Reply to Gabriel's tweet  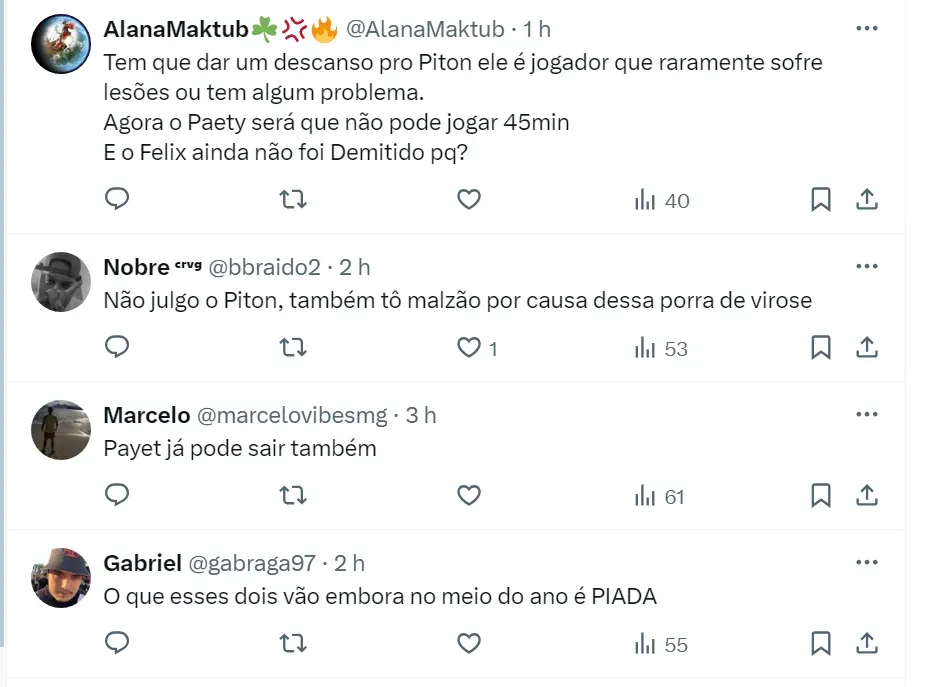pyautogui.click(x=117, y=644)
